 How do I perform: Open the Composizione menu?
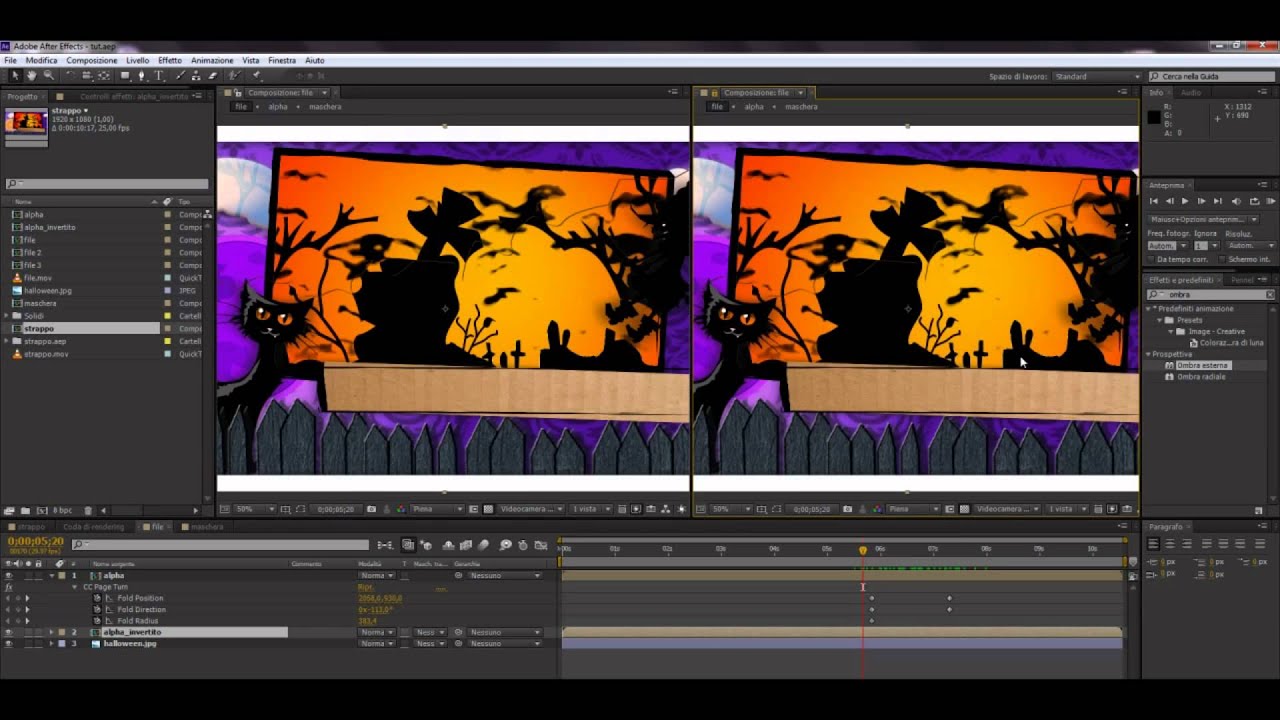92,60
